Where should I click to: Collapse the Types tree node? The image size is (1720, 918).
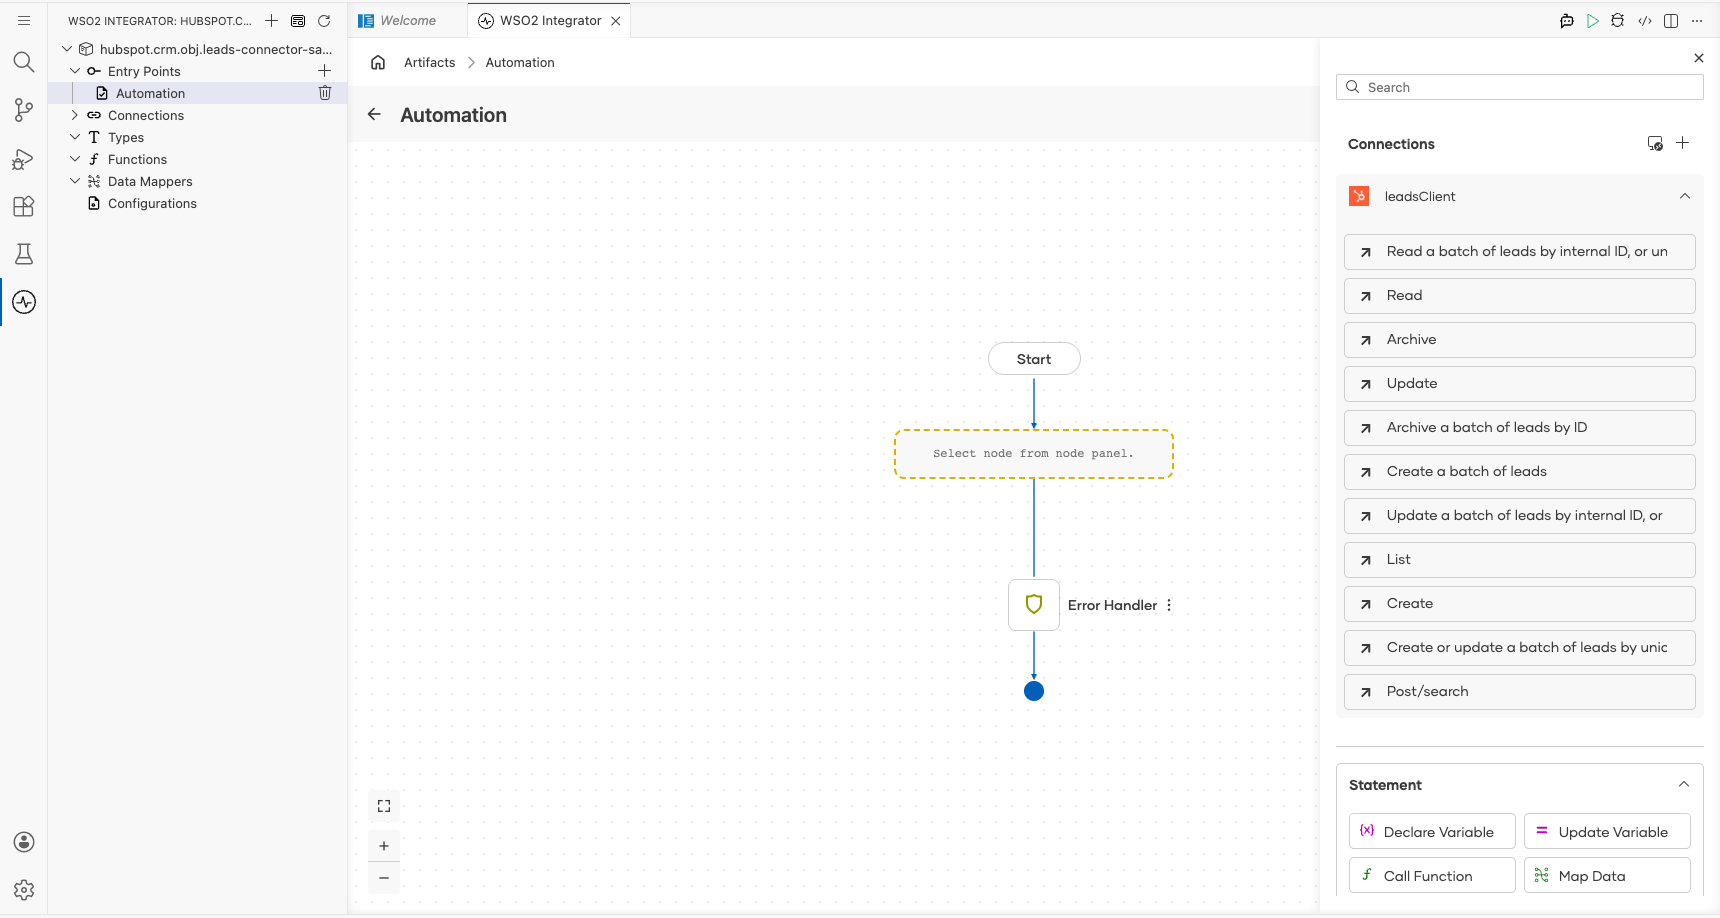[x=75, y=137]
